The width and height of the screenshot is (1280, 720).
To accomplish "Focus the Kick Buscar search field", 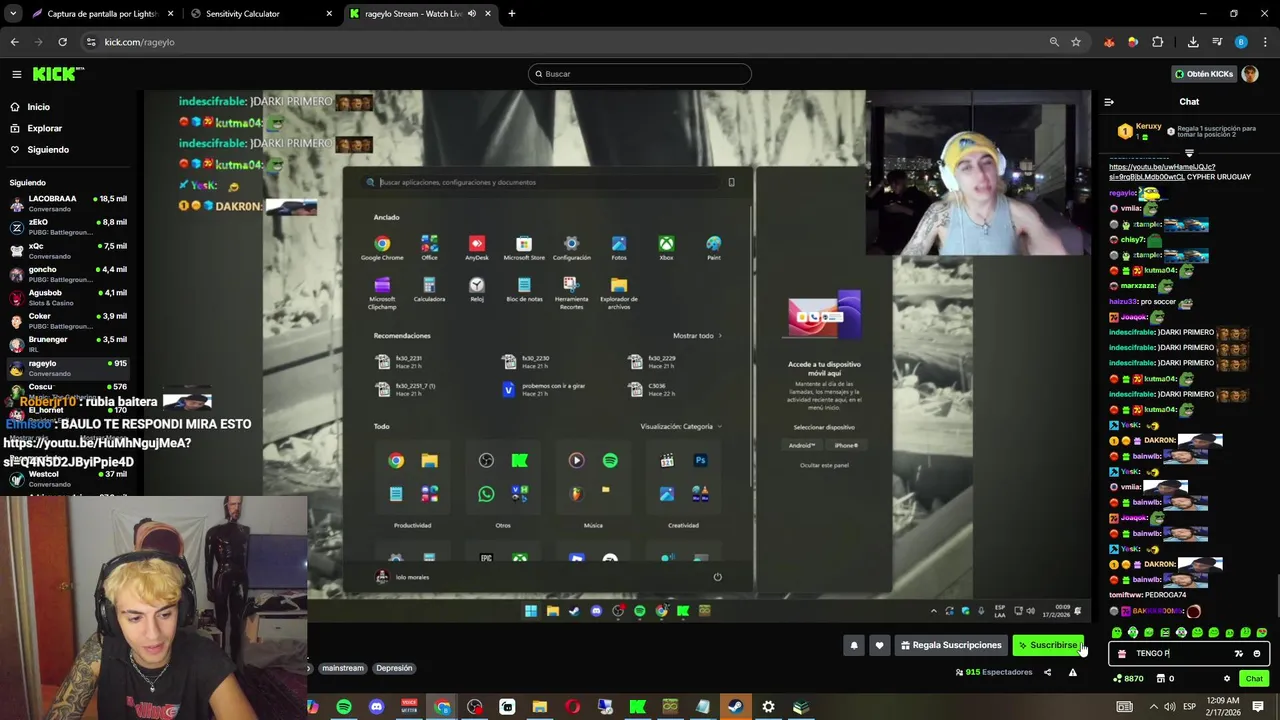I will pyautogui.click(x=639, y=74).
